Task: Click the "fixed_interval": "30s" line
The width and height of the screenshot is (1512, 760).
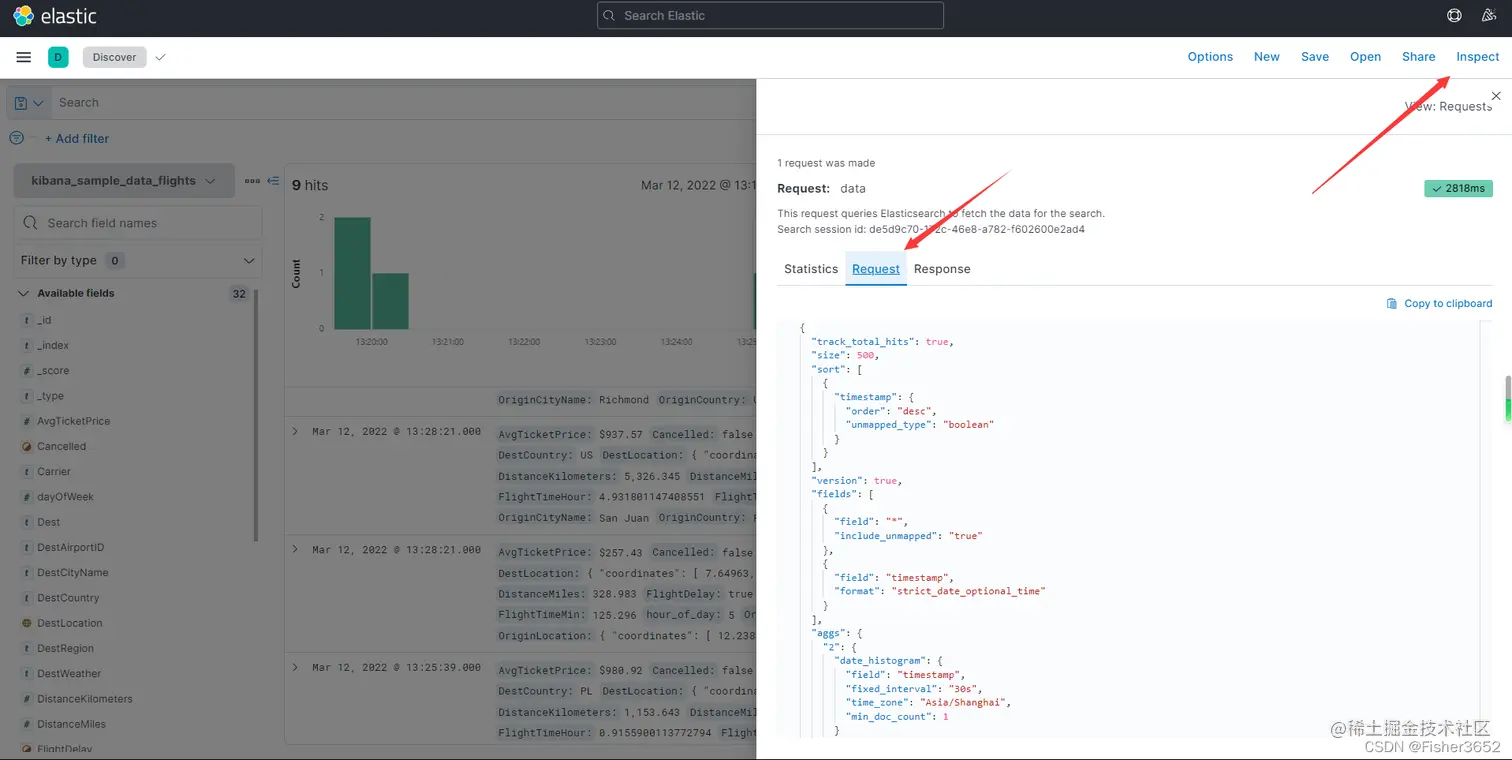Action: coord(915,689)
